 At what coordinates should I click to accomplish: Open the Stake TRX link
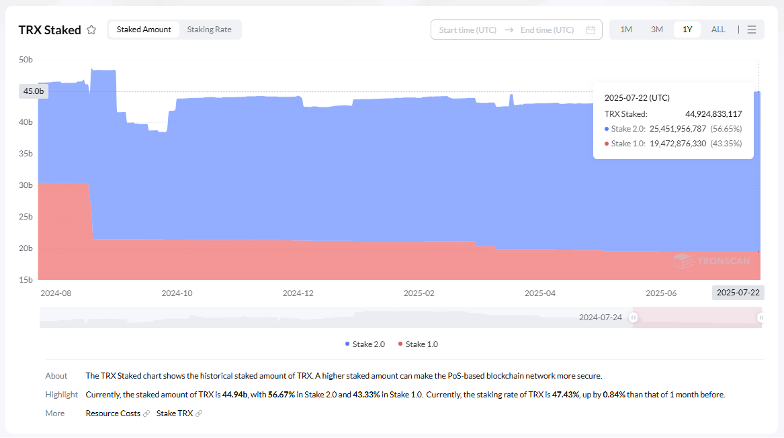(173, 413)
